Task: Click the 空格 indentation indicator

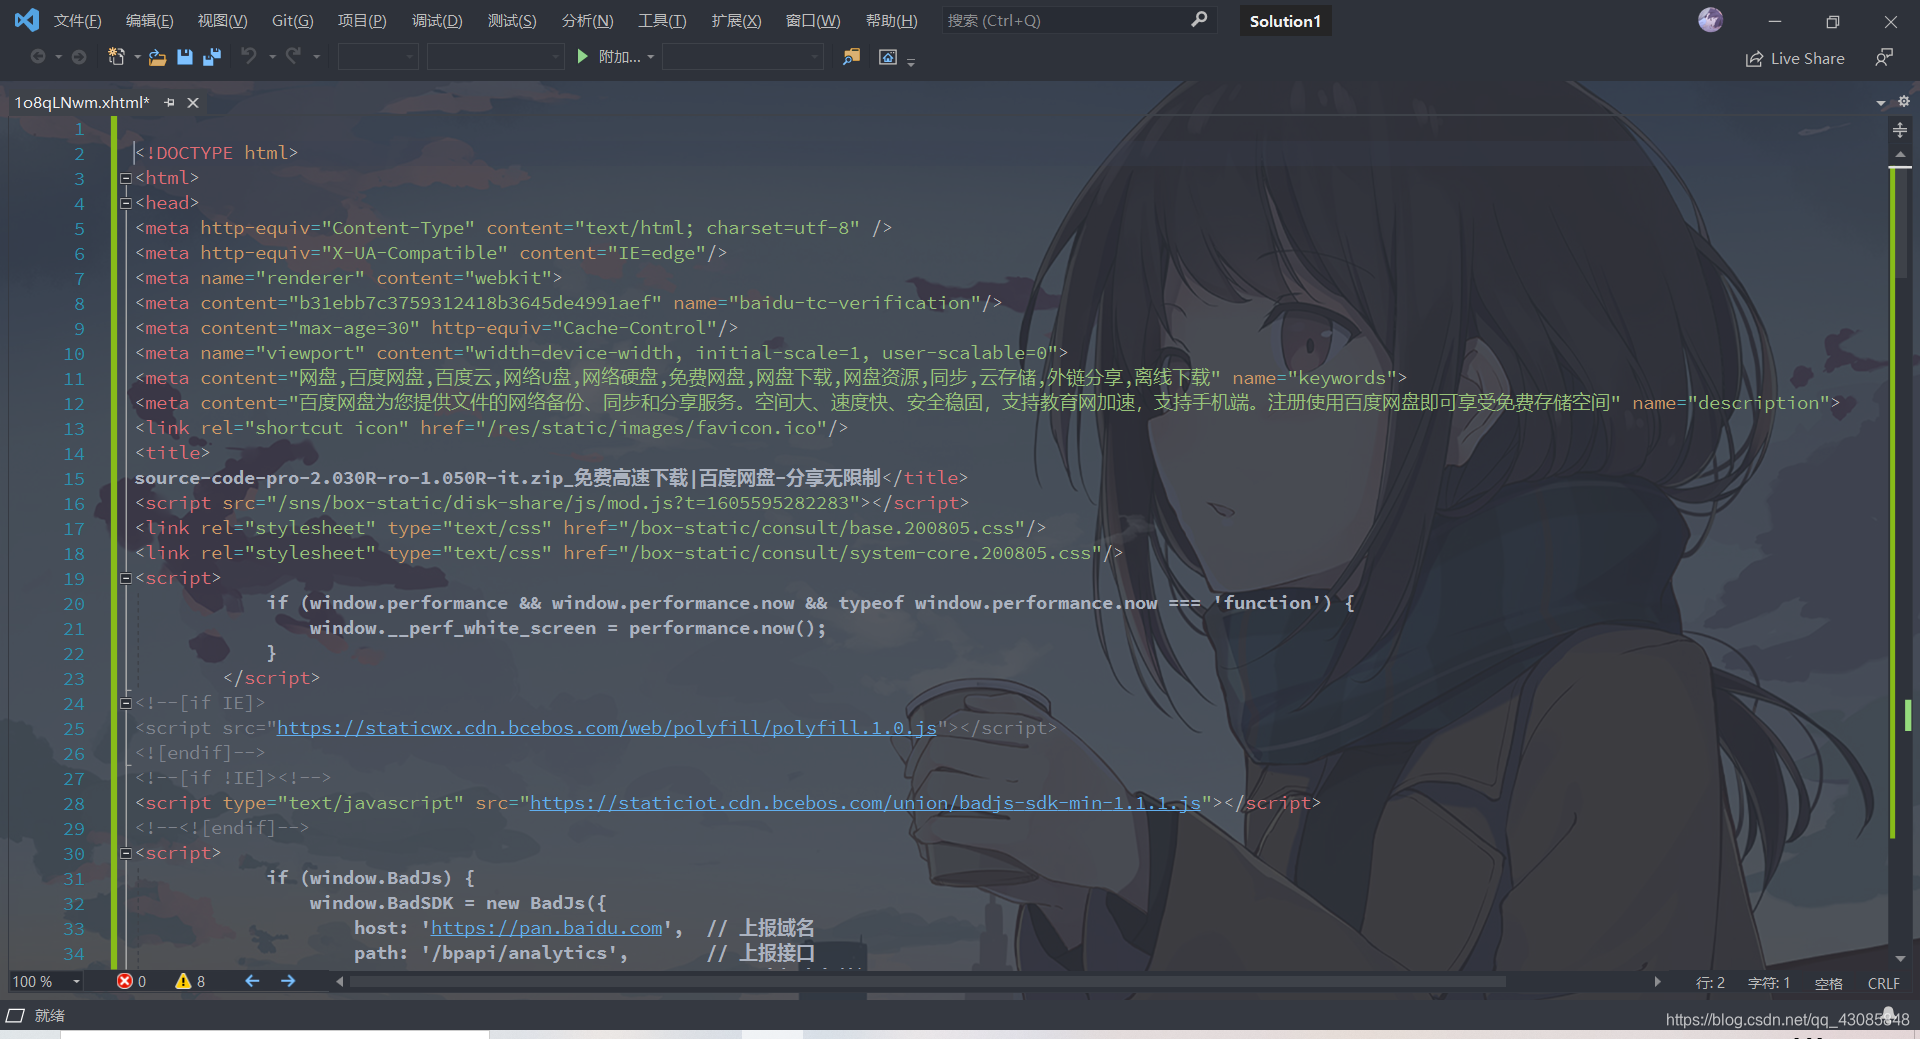Action: (x=1828, y=983)
